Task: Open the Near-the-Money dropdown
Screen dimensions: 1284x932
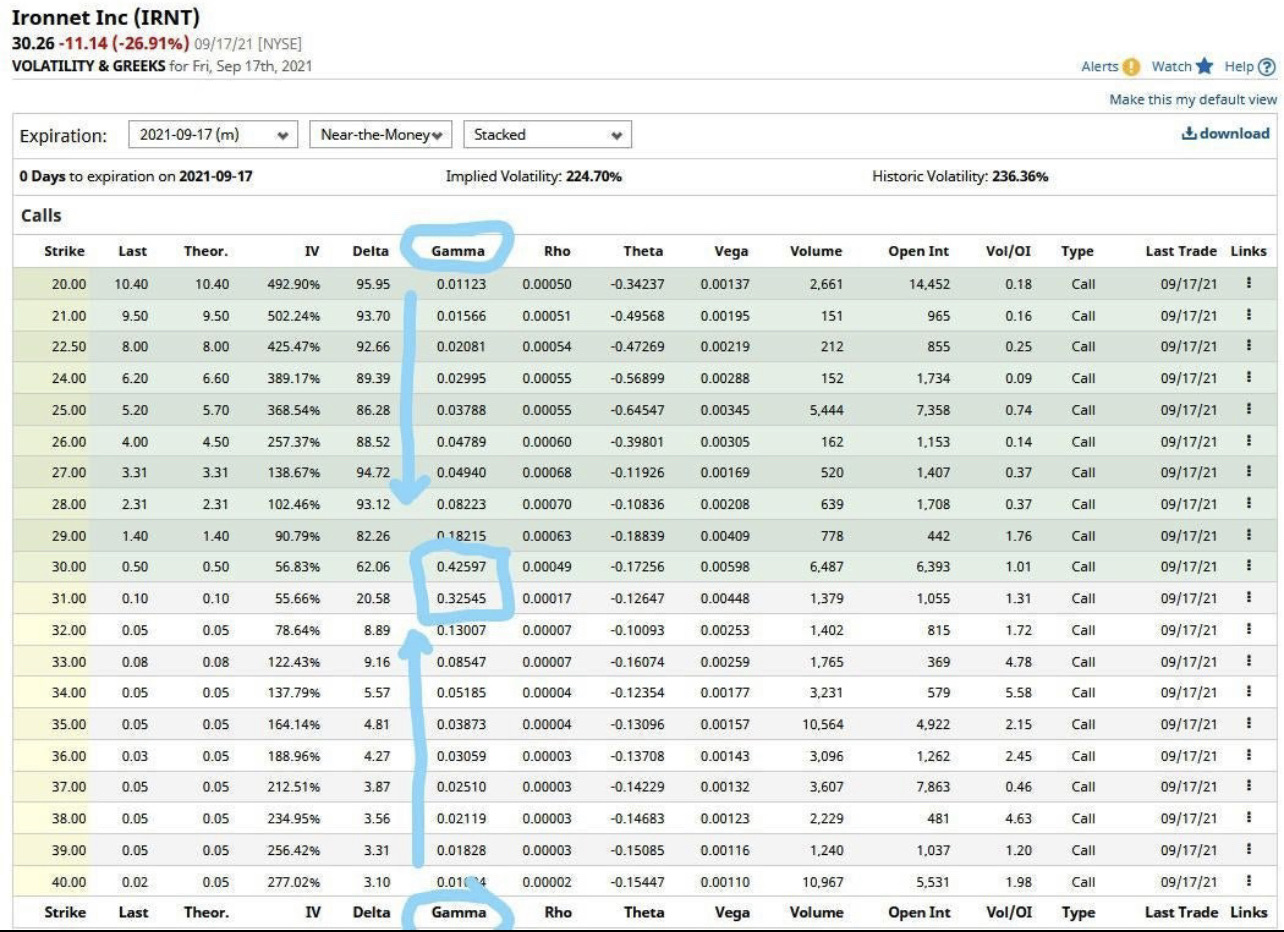Action: point(382,134)
